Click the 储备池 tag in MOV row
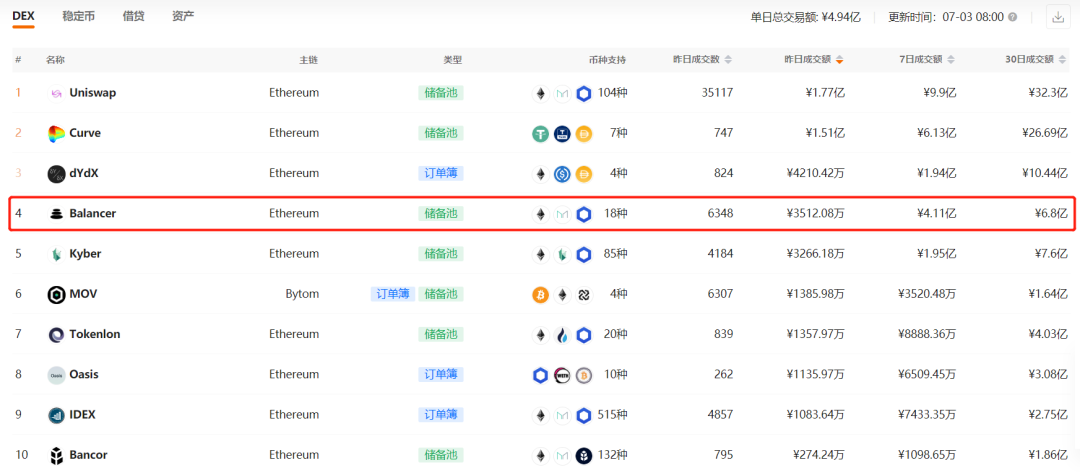The width and height of the screenshot is (1080, 473). pyautogui.click(x=441, y=294)
